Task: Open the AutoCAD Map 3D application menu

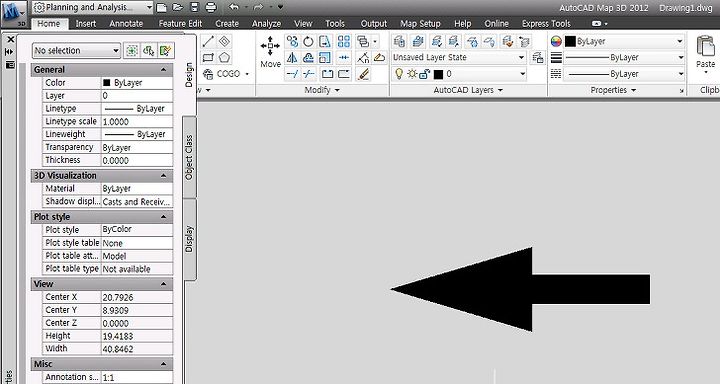Action: (x=13, y=14)
